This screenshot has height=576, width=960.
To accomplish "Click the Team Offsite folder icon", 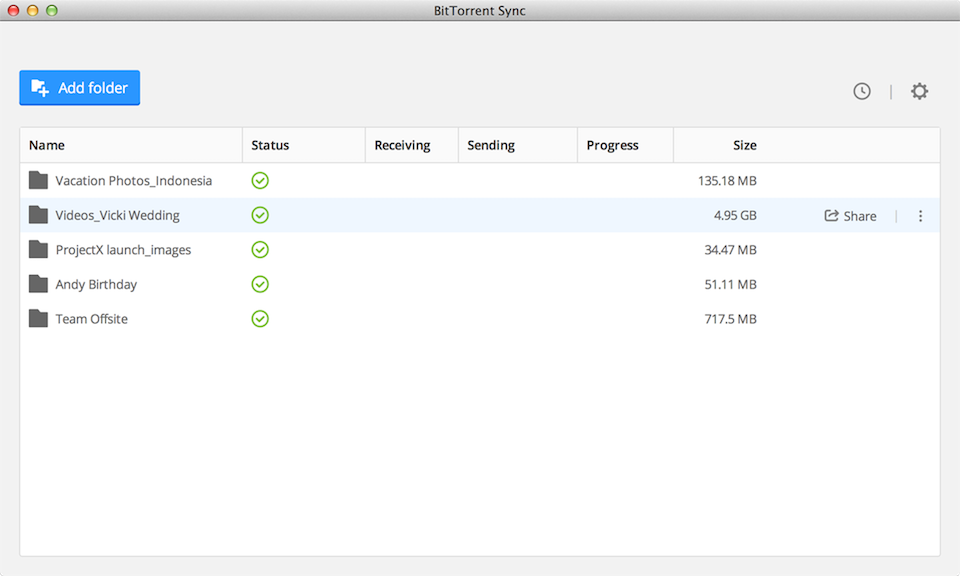I will click(38, 318).
